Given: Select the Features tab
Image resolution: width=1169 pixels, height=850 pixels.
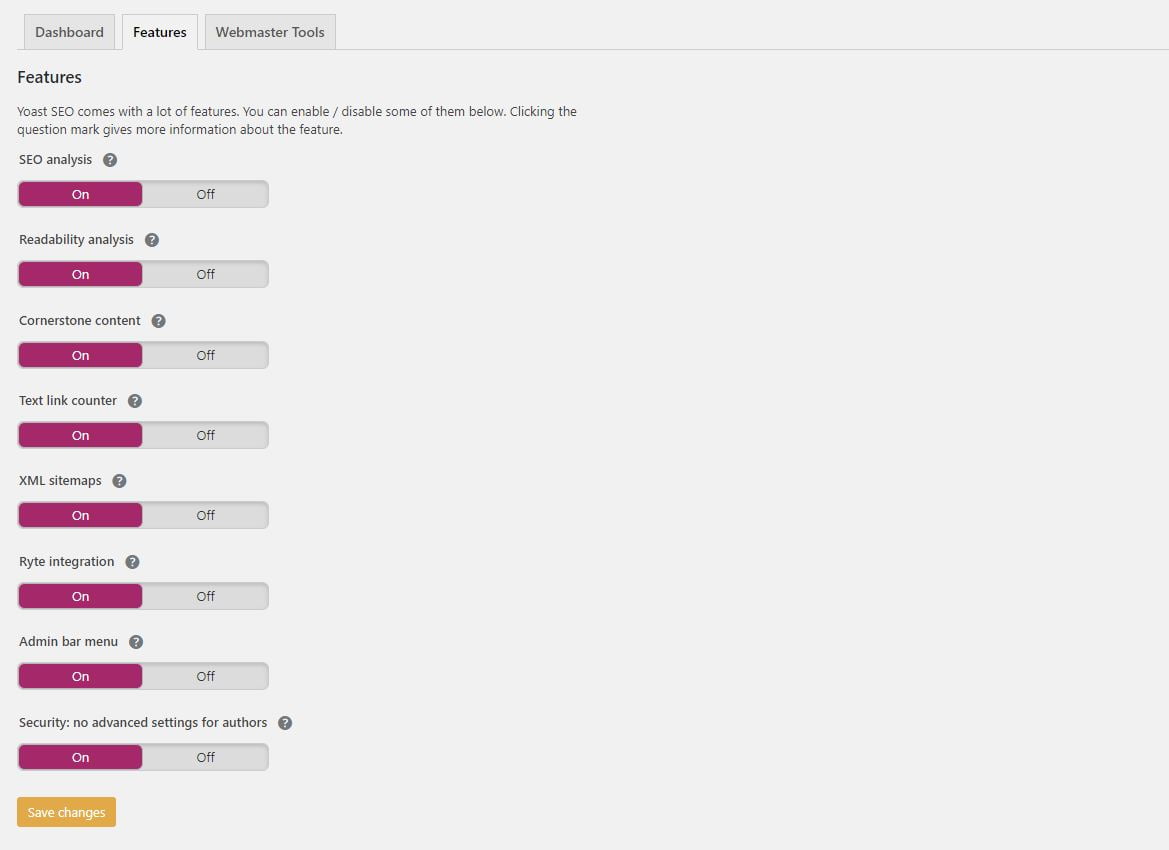Looking at the screenshot, I should tap(159, 31).
